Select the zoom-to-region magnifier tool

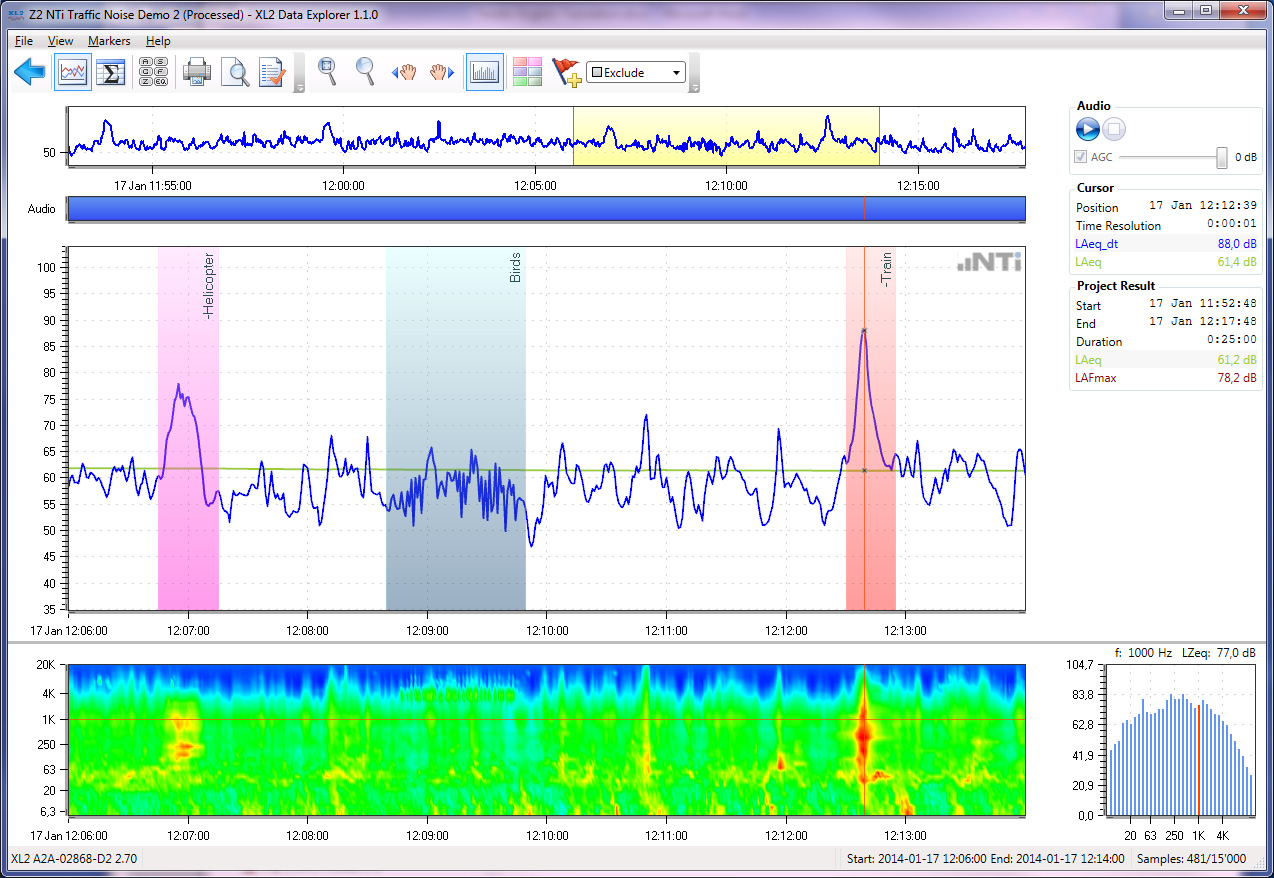point(327,71)
